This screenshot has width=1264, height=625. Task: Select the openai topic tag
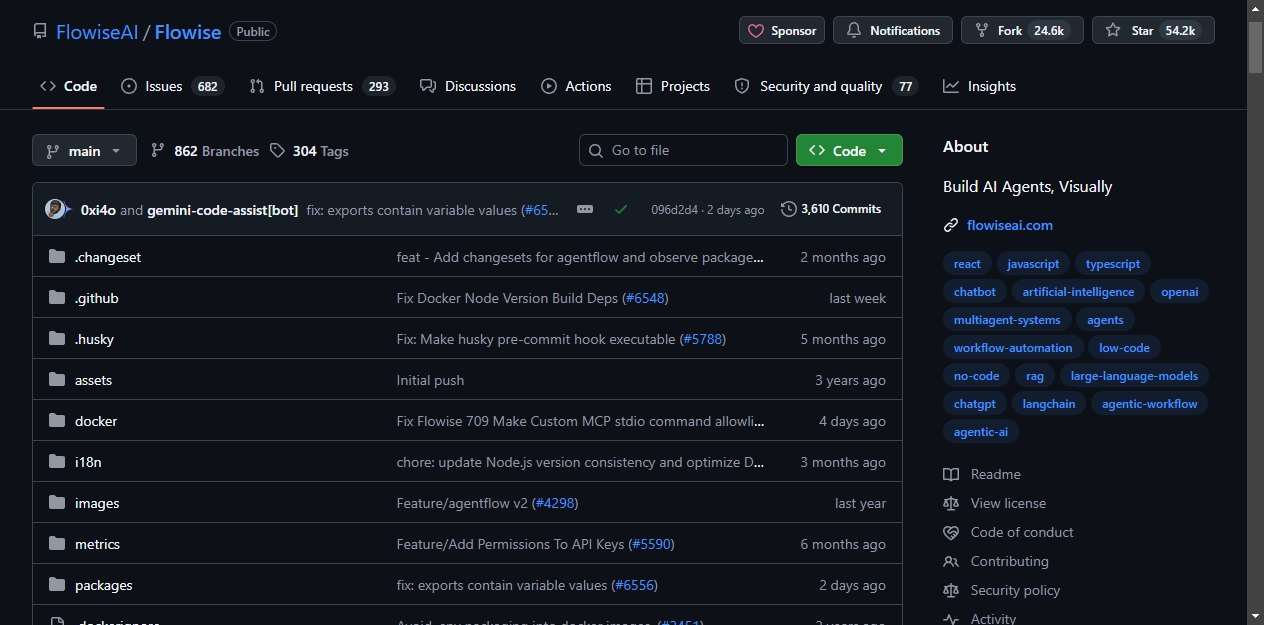tap(1180, 292)
